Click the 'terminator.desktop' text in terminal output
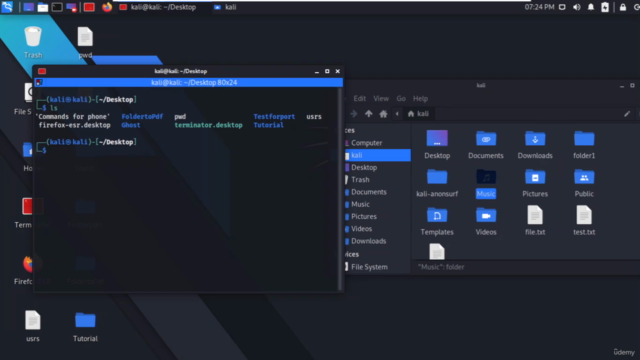Viewport: 640px width, 360px height. click(x=209, y=125)
